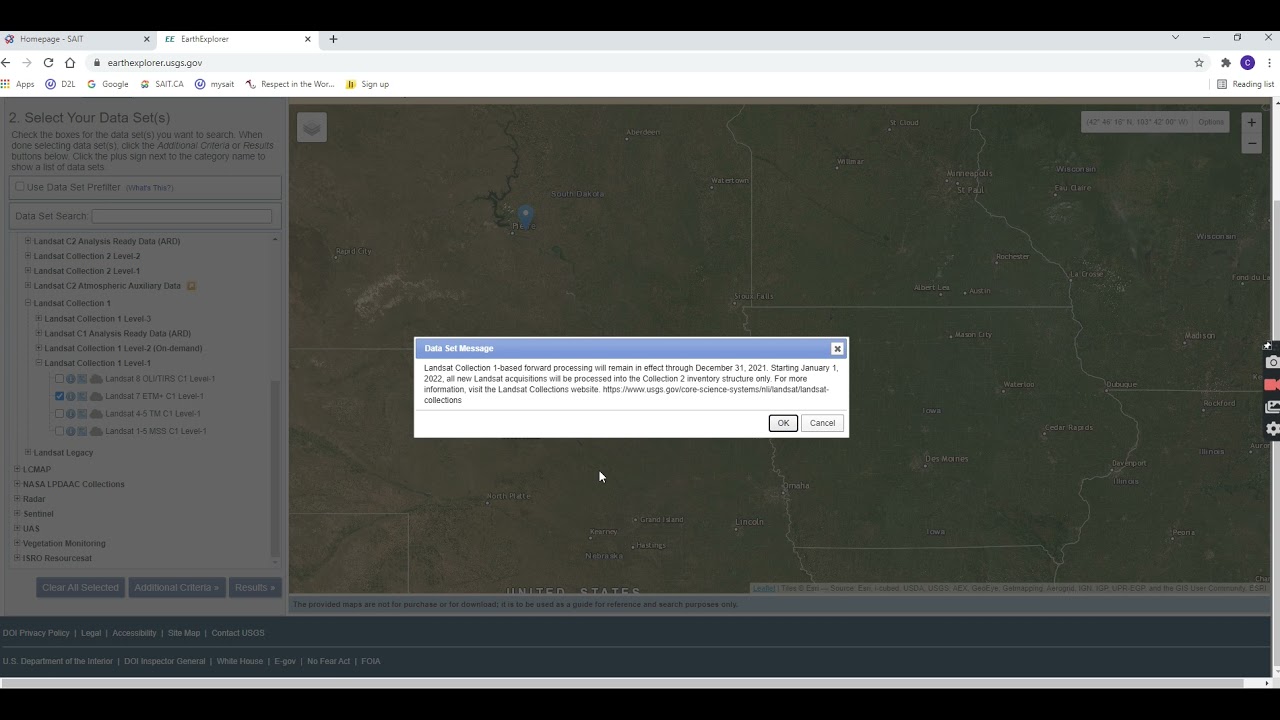Click cloud icon for Landsat 8 OLI/TIRS C1 Level-1
1280x720 pixels.
pyautogui.click(x=96, y=379)
